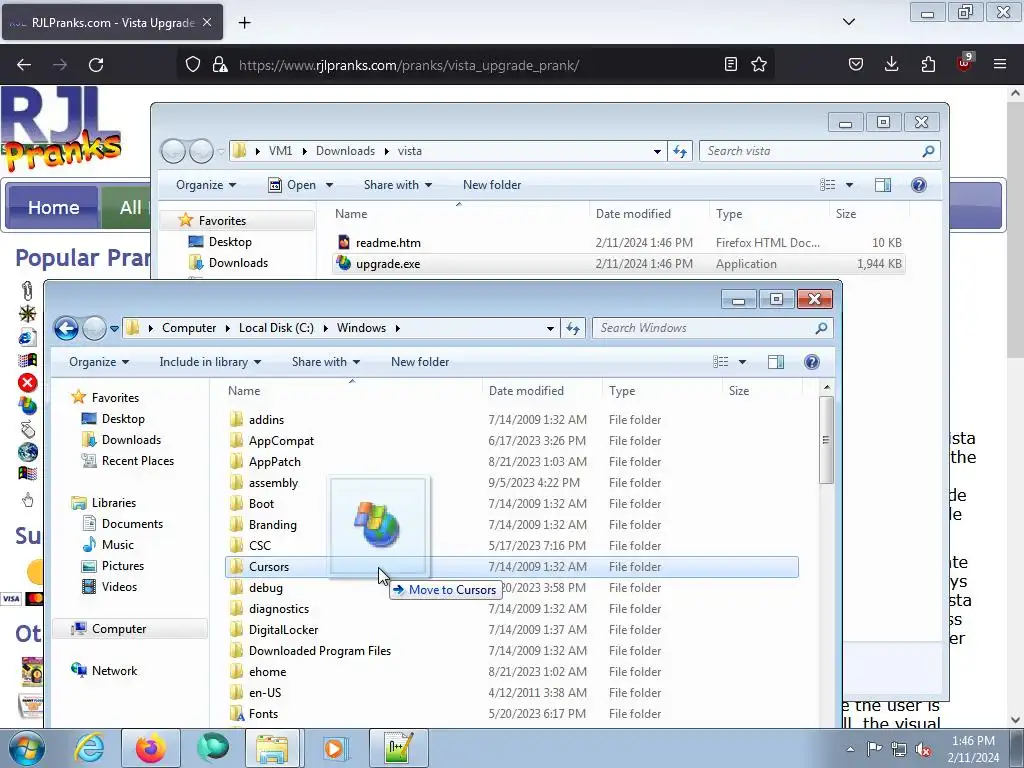Sort by Date modified column in Windows folder

click(526, 391)
